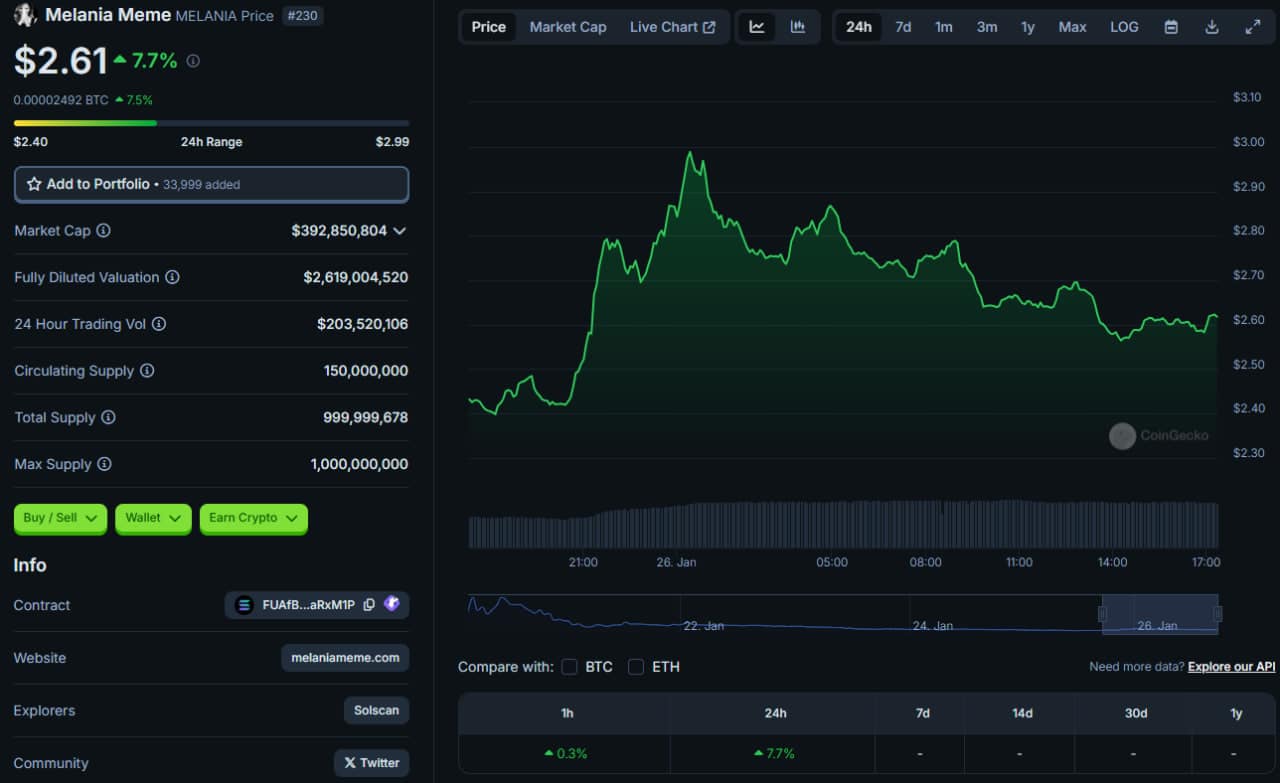Screen dimensions: 1280x783
Task: Expand the Market Cap value chevron
Action: point(400,231)
